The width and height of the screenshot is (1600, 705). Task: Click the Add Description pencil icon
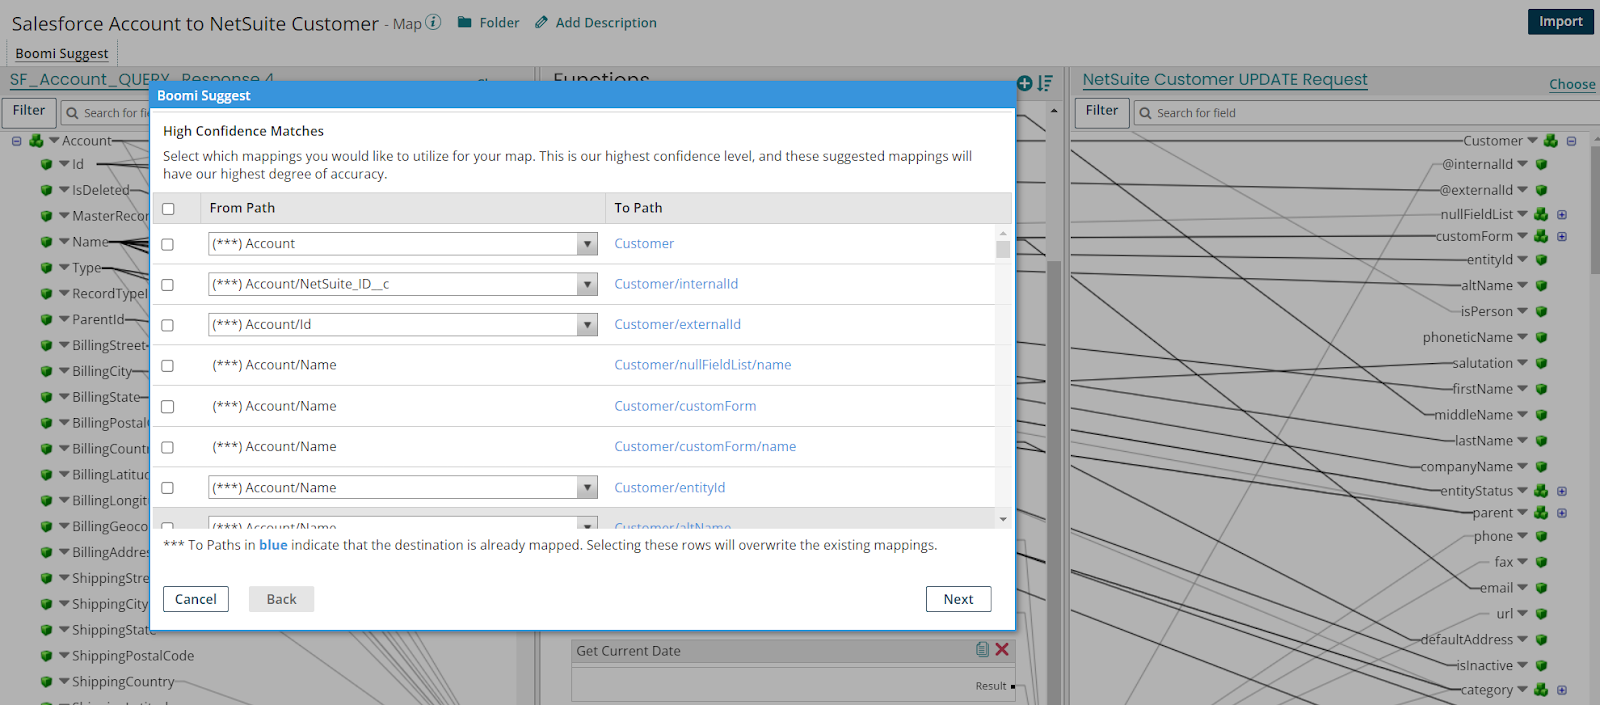[541, 22]
